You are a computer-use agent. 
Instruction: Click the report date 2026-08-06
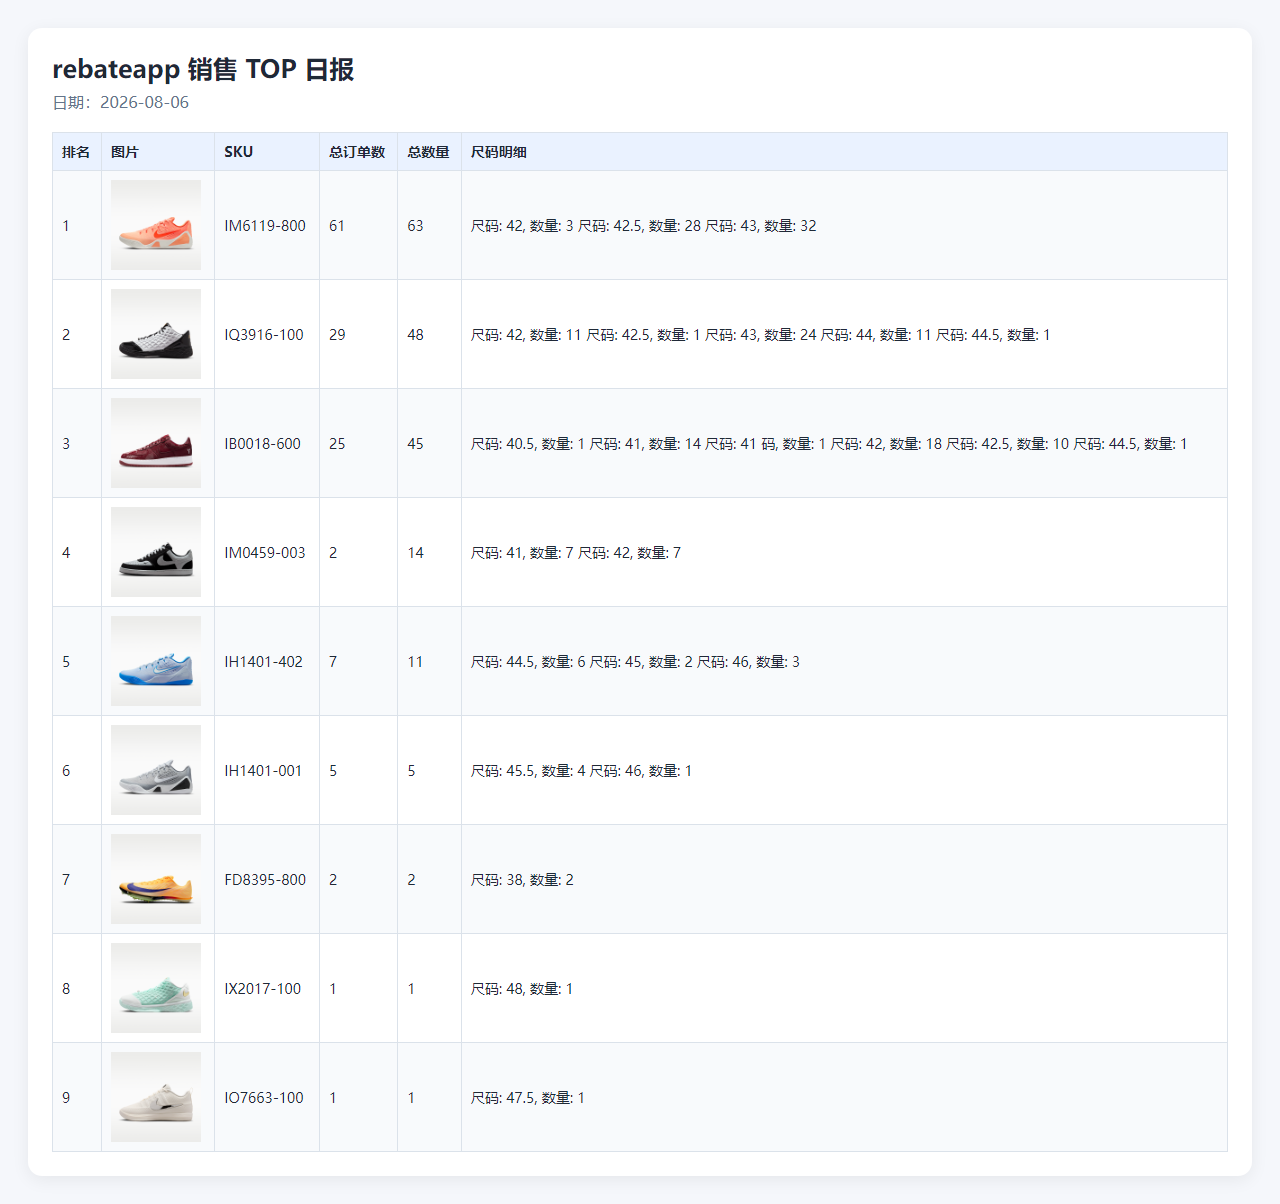tap(144, 102)
